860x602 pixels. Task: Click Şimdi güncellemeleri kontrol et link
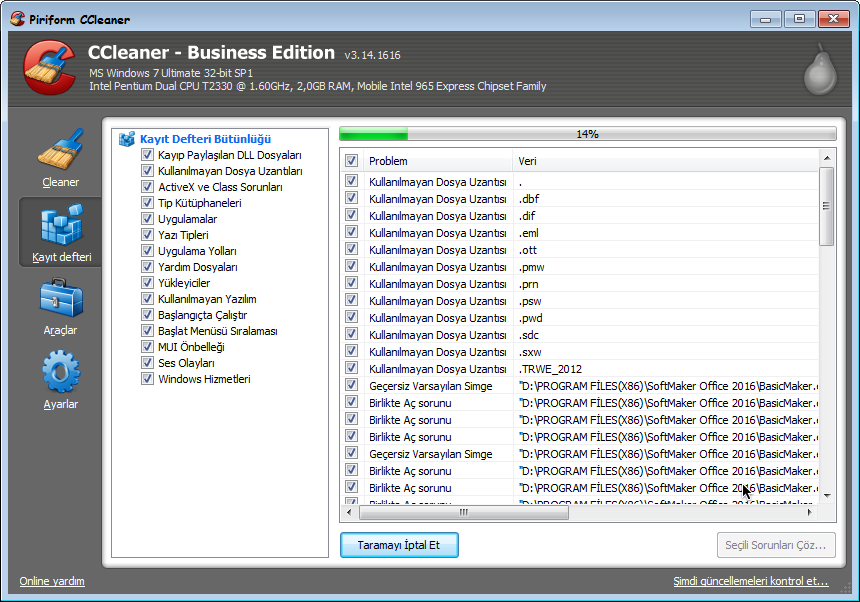[x=751, y=581]
